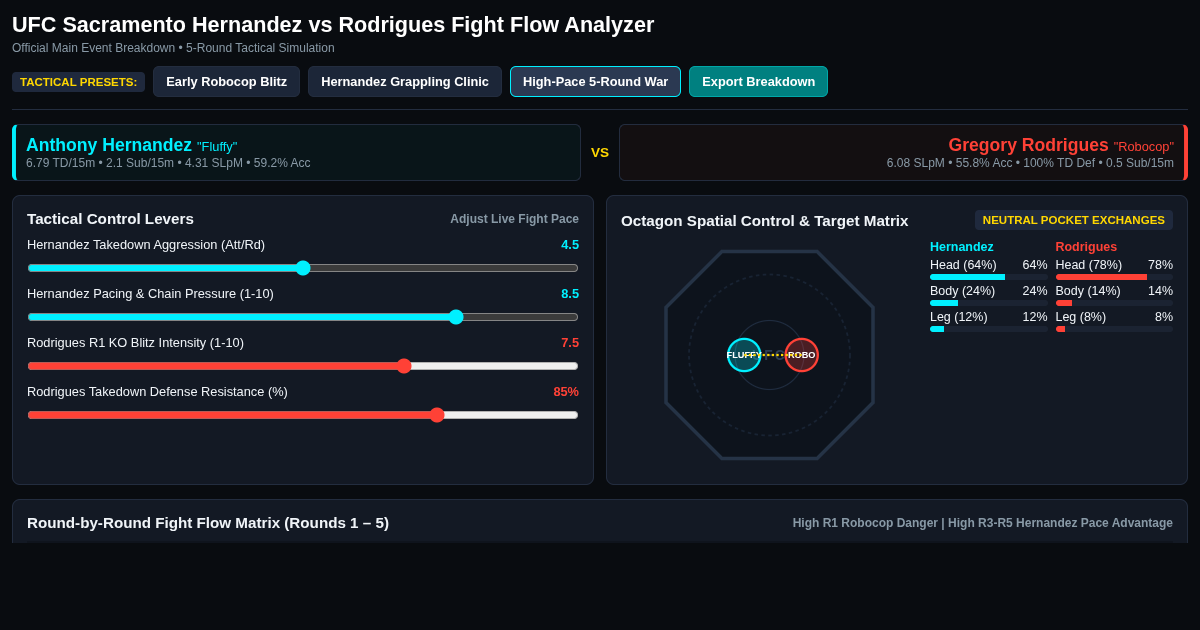Click the NEUTRAL POCKET EXCHANGES badge
The height and width of the screenshot is (630, 1200).
pyautogui.click(x=1074, y=220)
